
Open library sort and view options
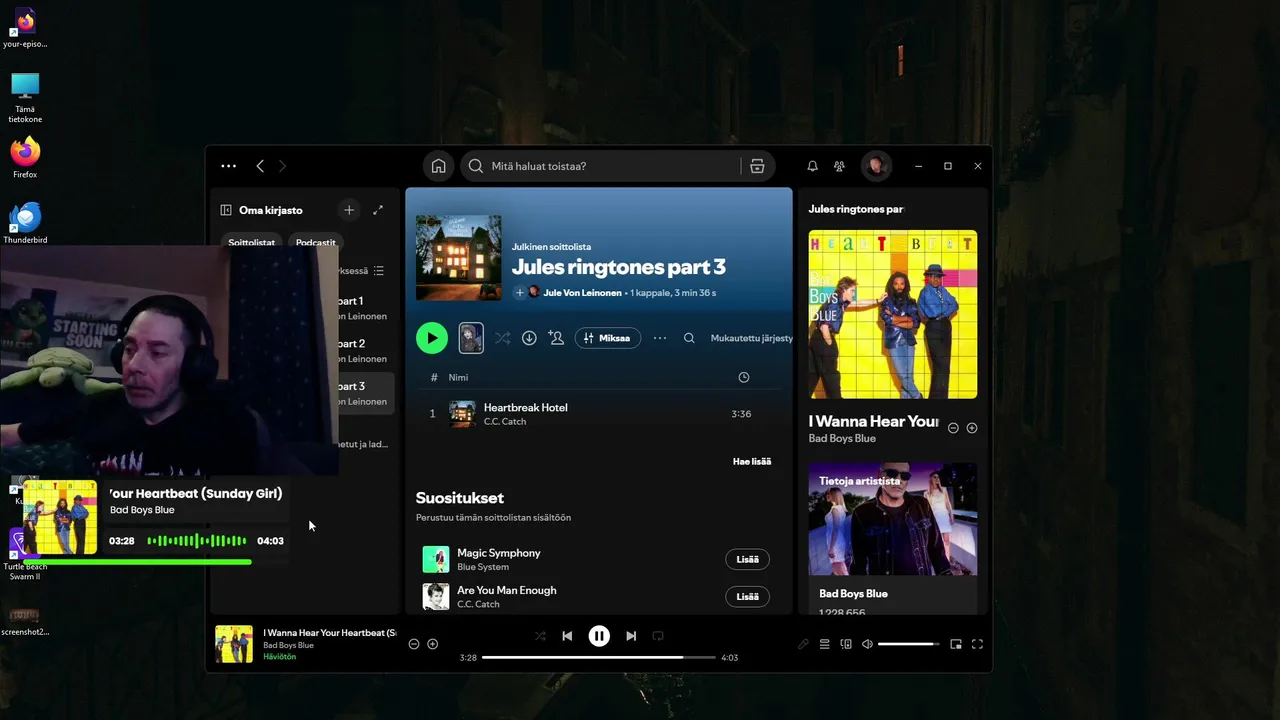[378, 271]
